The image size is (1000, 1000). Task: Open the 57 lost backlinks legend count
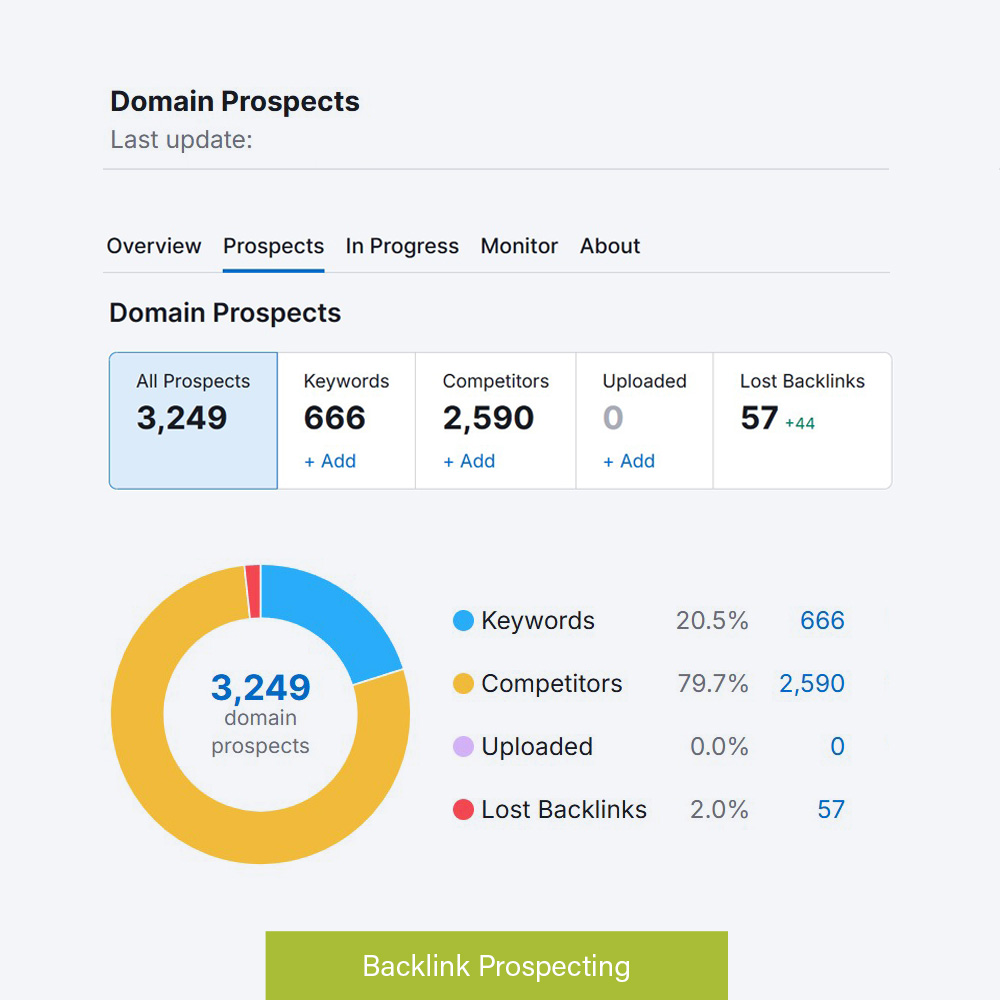click(830, 810)
